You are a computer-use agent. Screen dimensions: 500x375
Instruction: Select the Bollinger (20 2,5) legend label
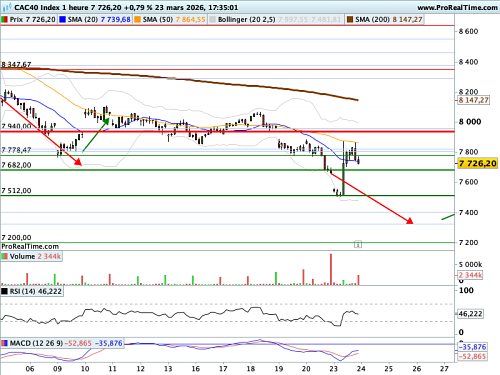(x=246, y=20)
